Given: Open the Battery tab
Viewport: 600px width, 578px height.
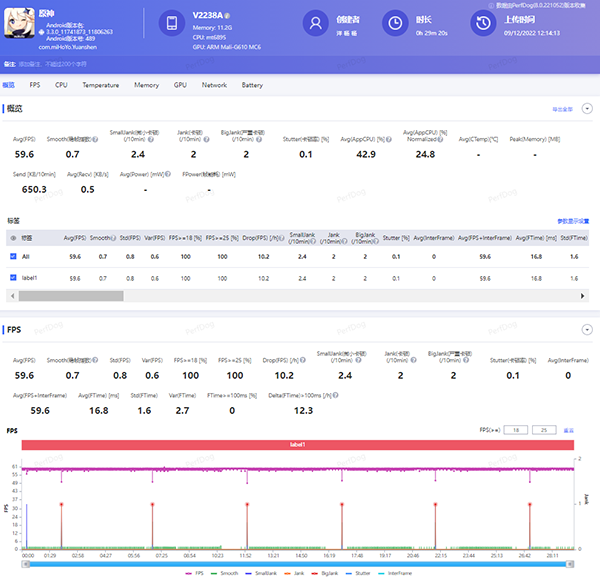Looking at the screenshot, I should (x=252, y=85).
